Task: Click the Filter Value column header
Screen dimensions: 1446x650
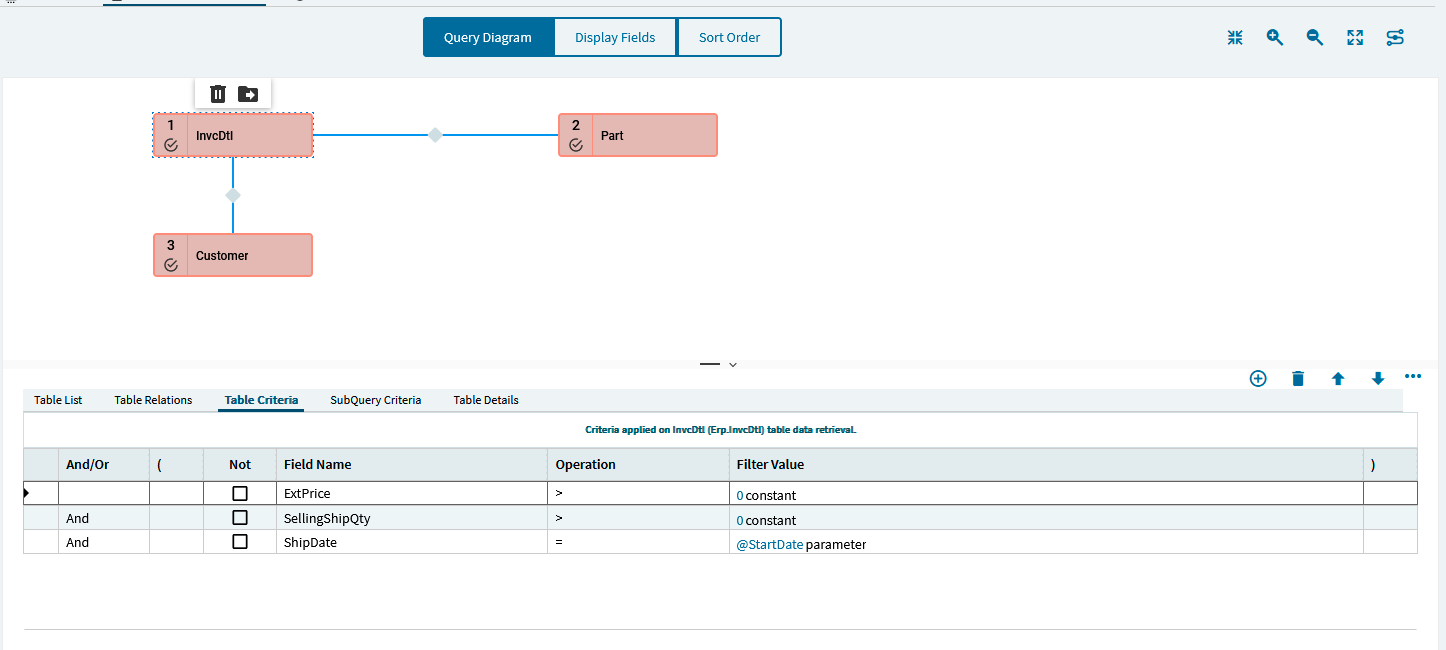Action: point(1046,464)
